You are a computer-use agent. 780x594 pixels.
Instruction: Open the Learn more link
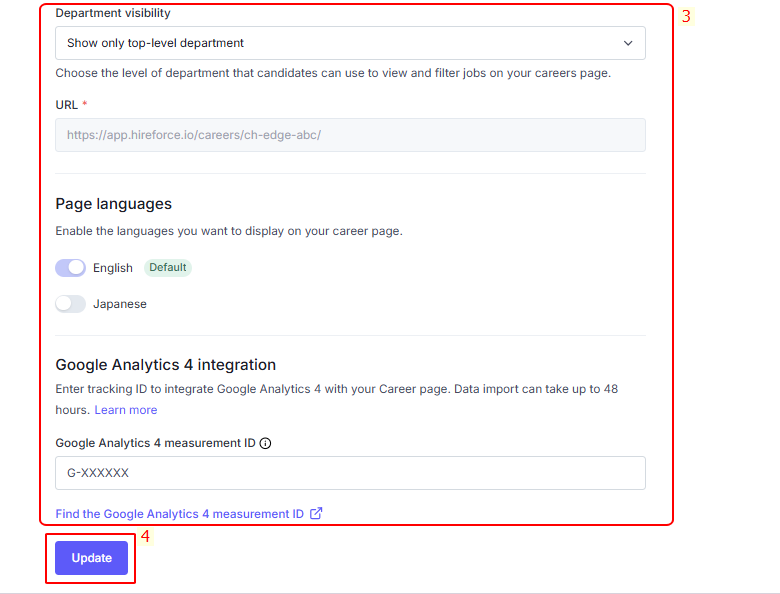pos(126,410)
